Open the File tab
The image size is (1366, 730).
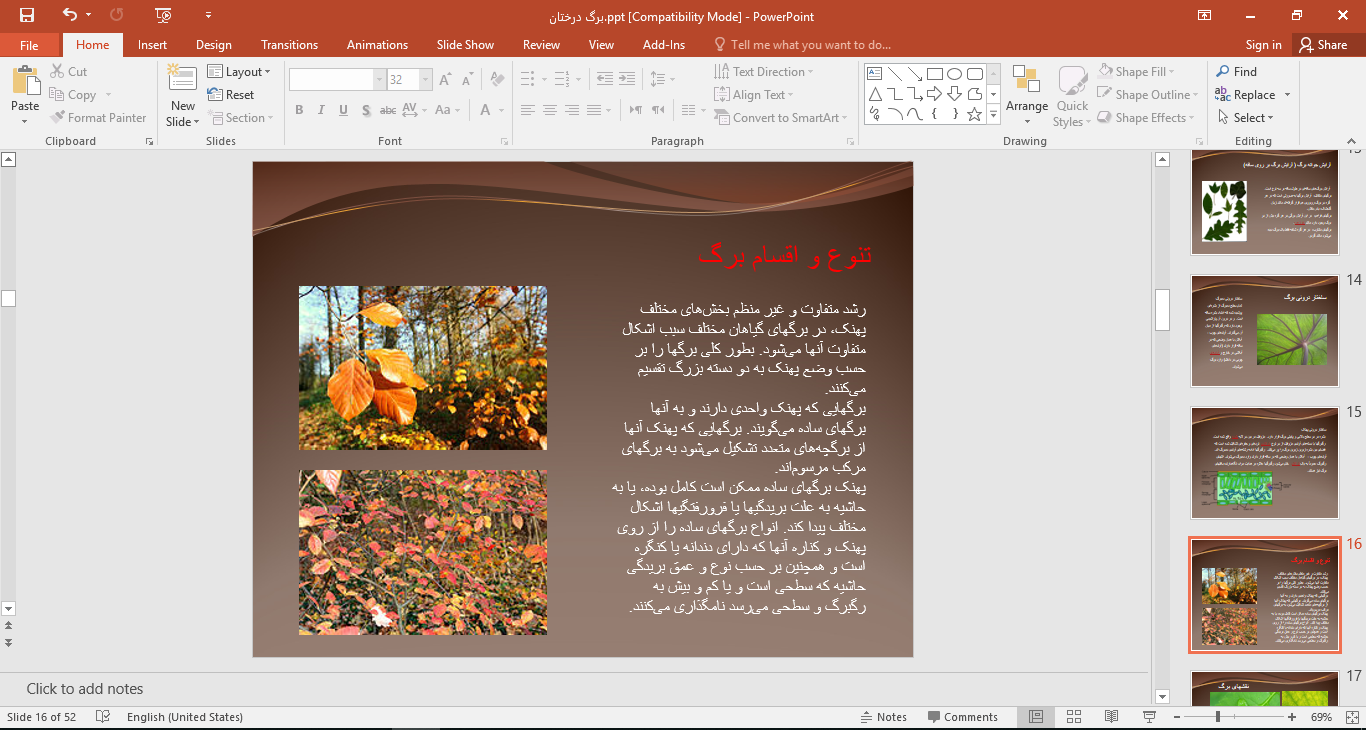tap(29, 45)
